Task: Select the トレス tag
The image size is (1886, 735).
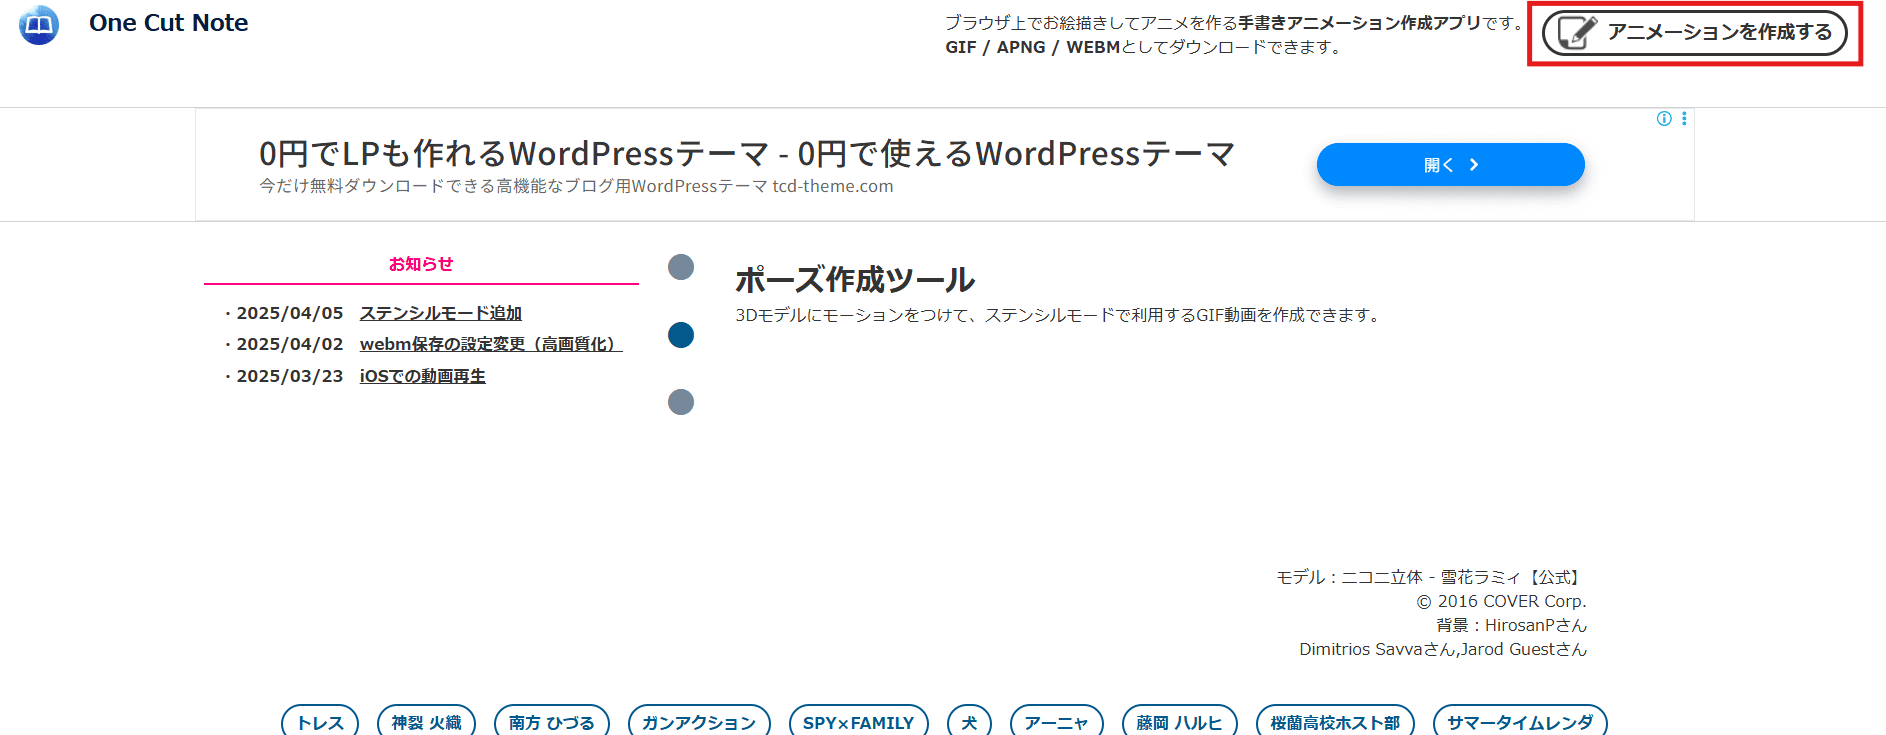Action: point(320,722)
